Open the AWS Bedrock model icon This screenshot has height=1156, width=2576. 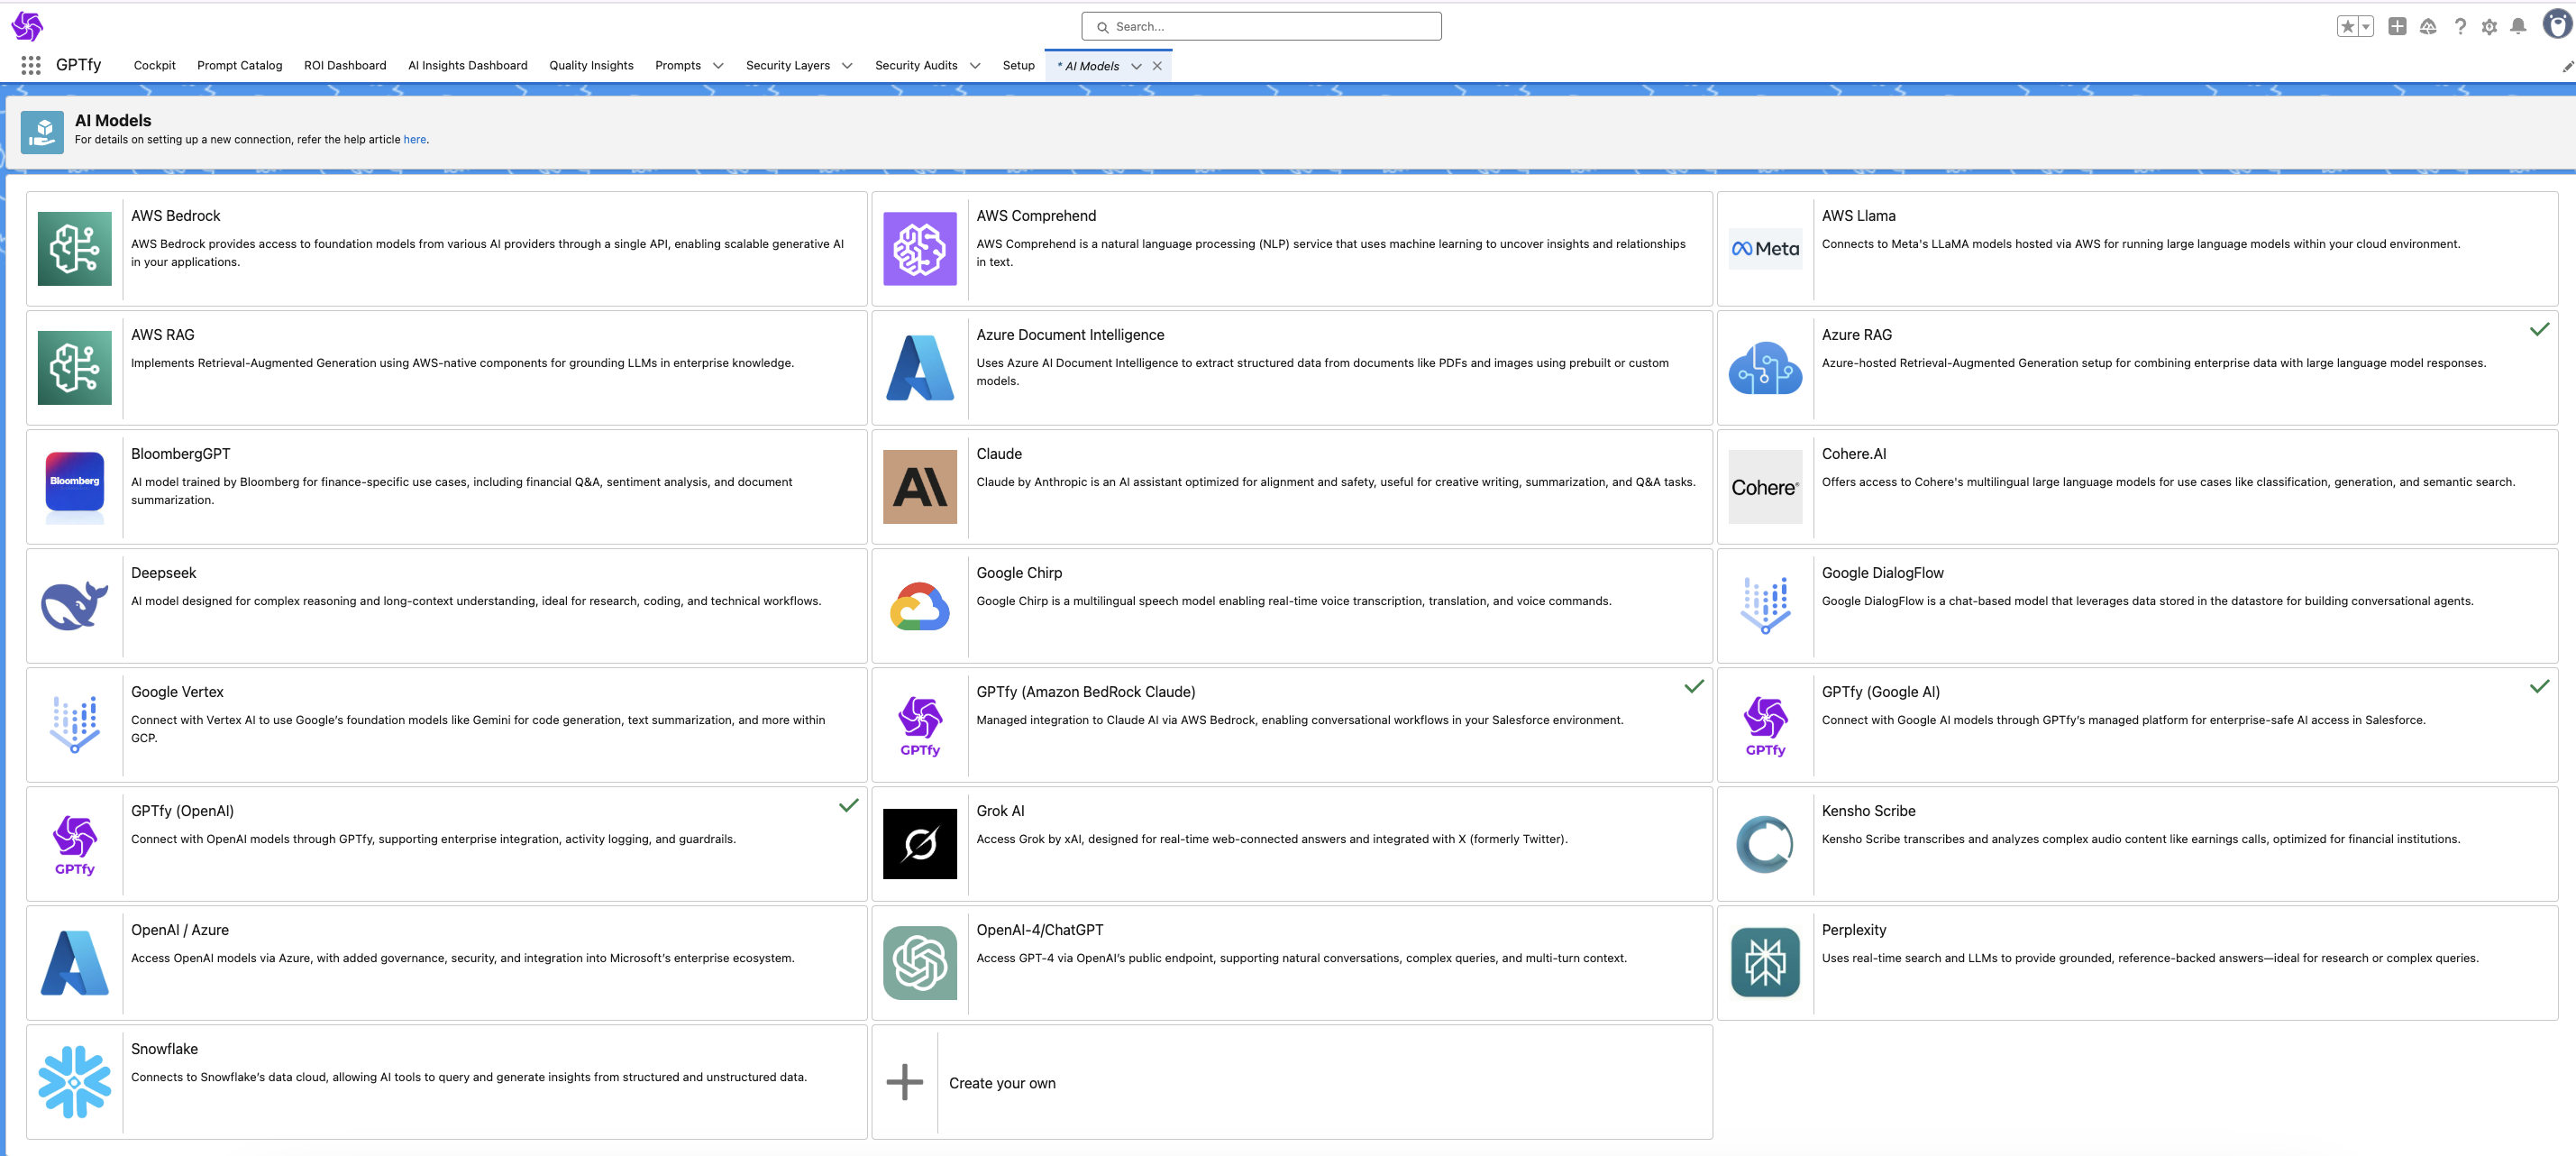(x=75, y=249)
